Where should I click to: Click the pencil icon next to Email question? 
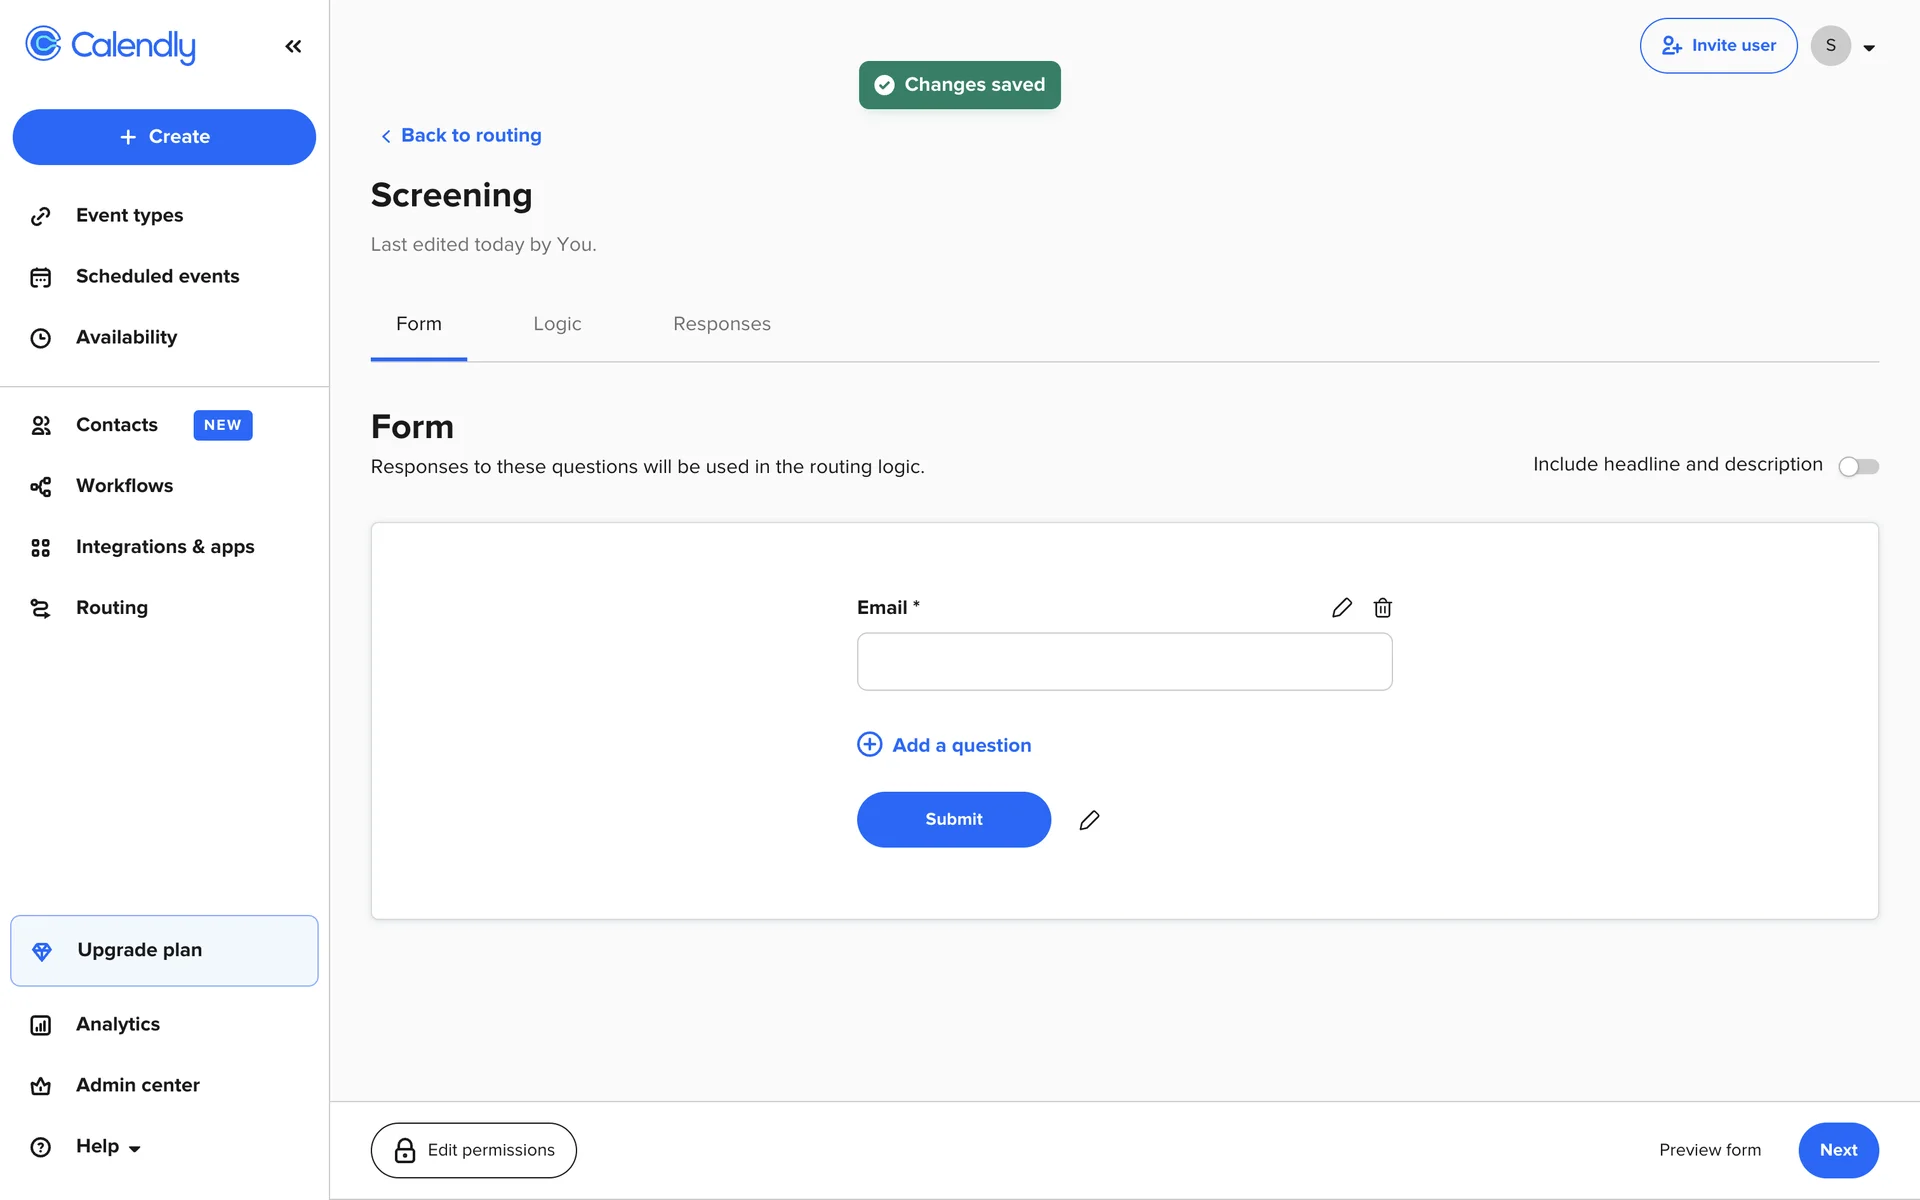pyautogui.click(x=1342, y=608)
